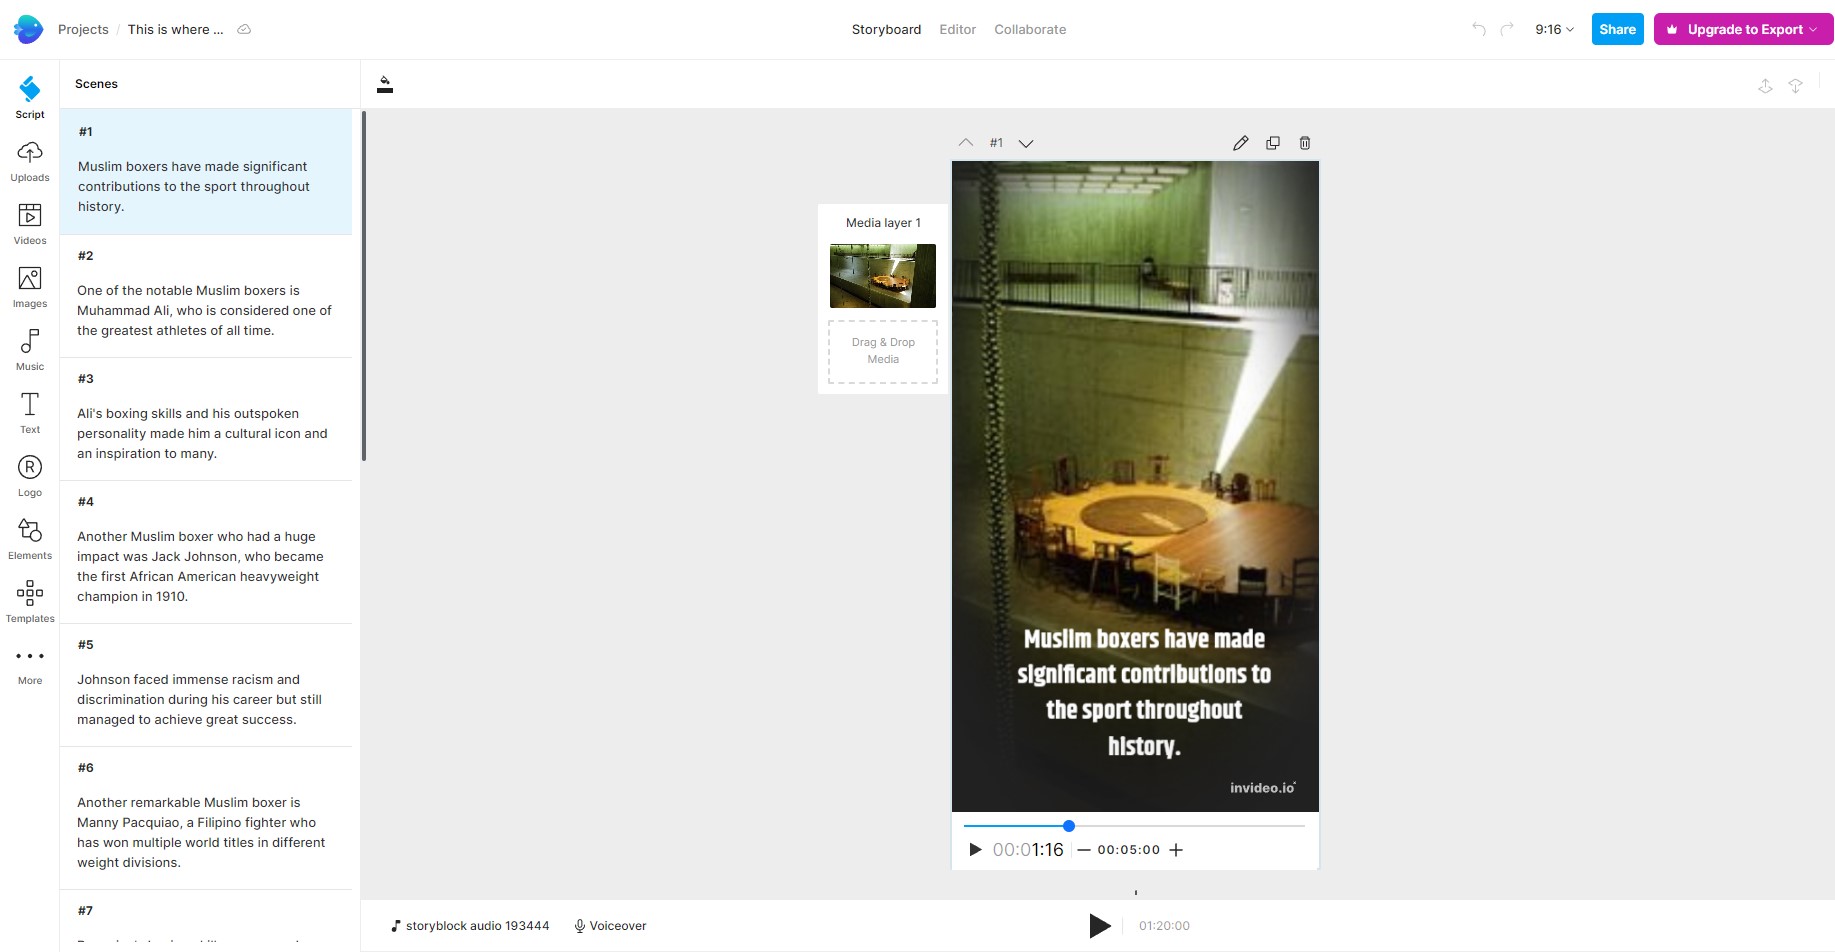Switch to the Editor tab
1835x952 pixels.
pos(957,30)
